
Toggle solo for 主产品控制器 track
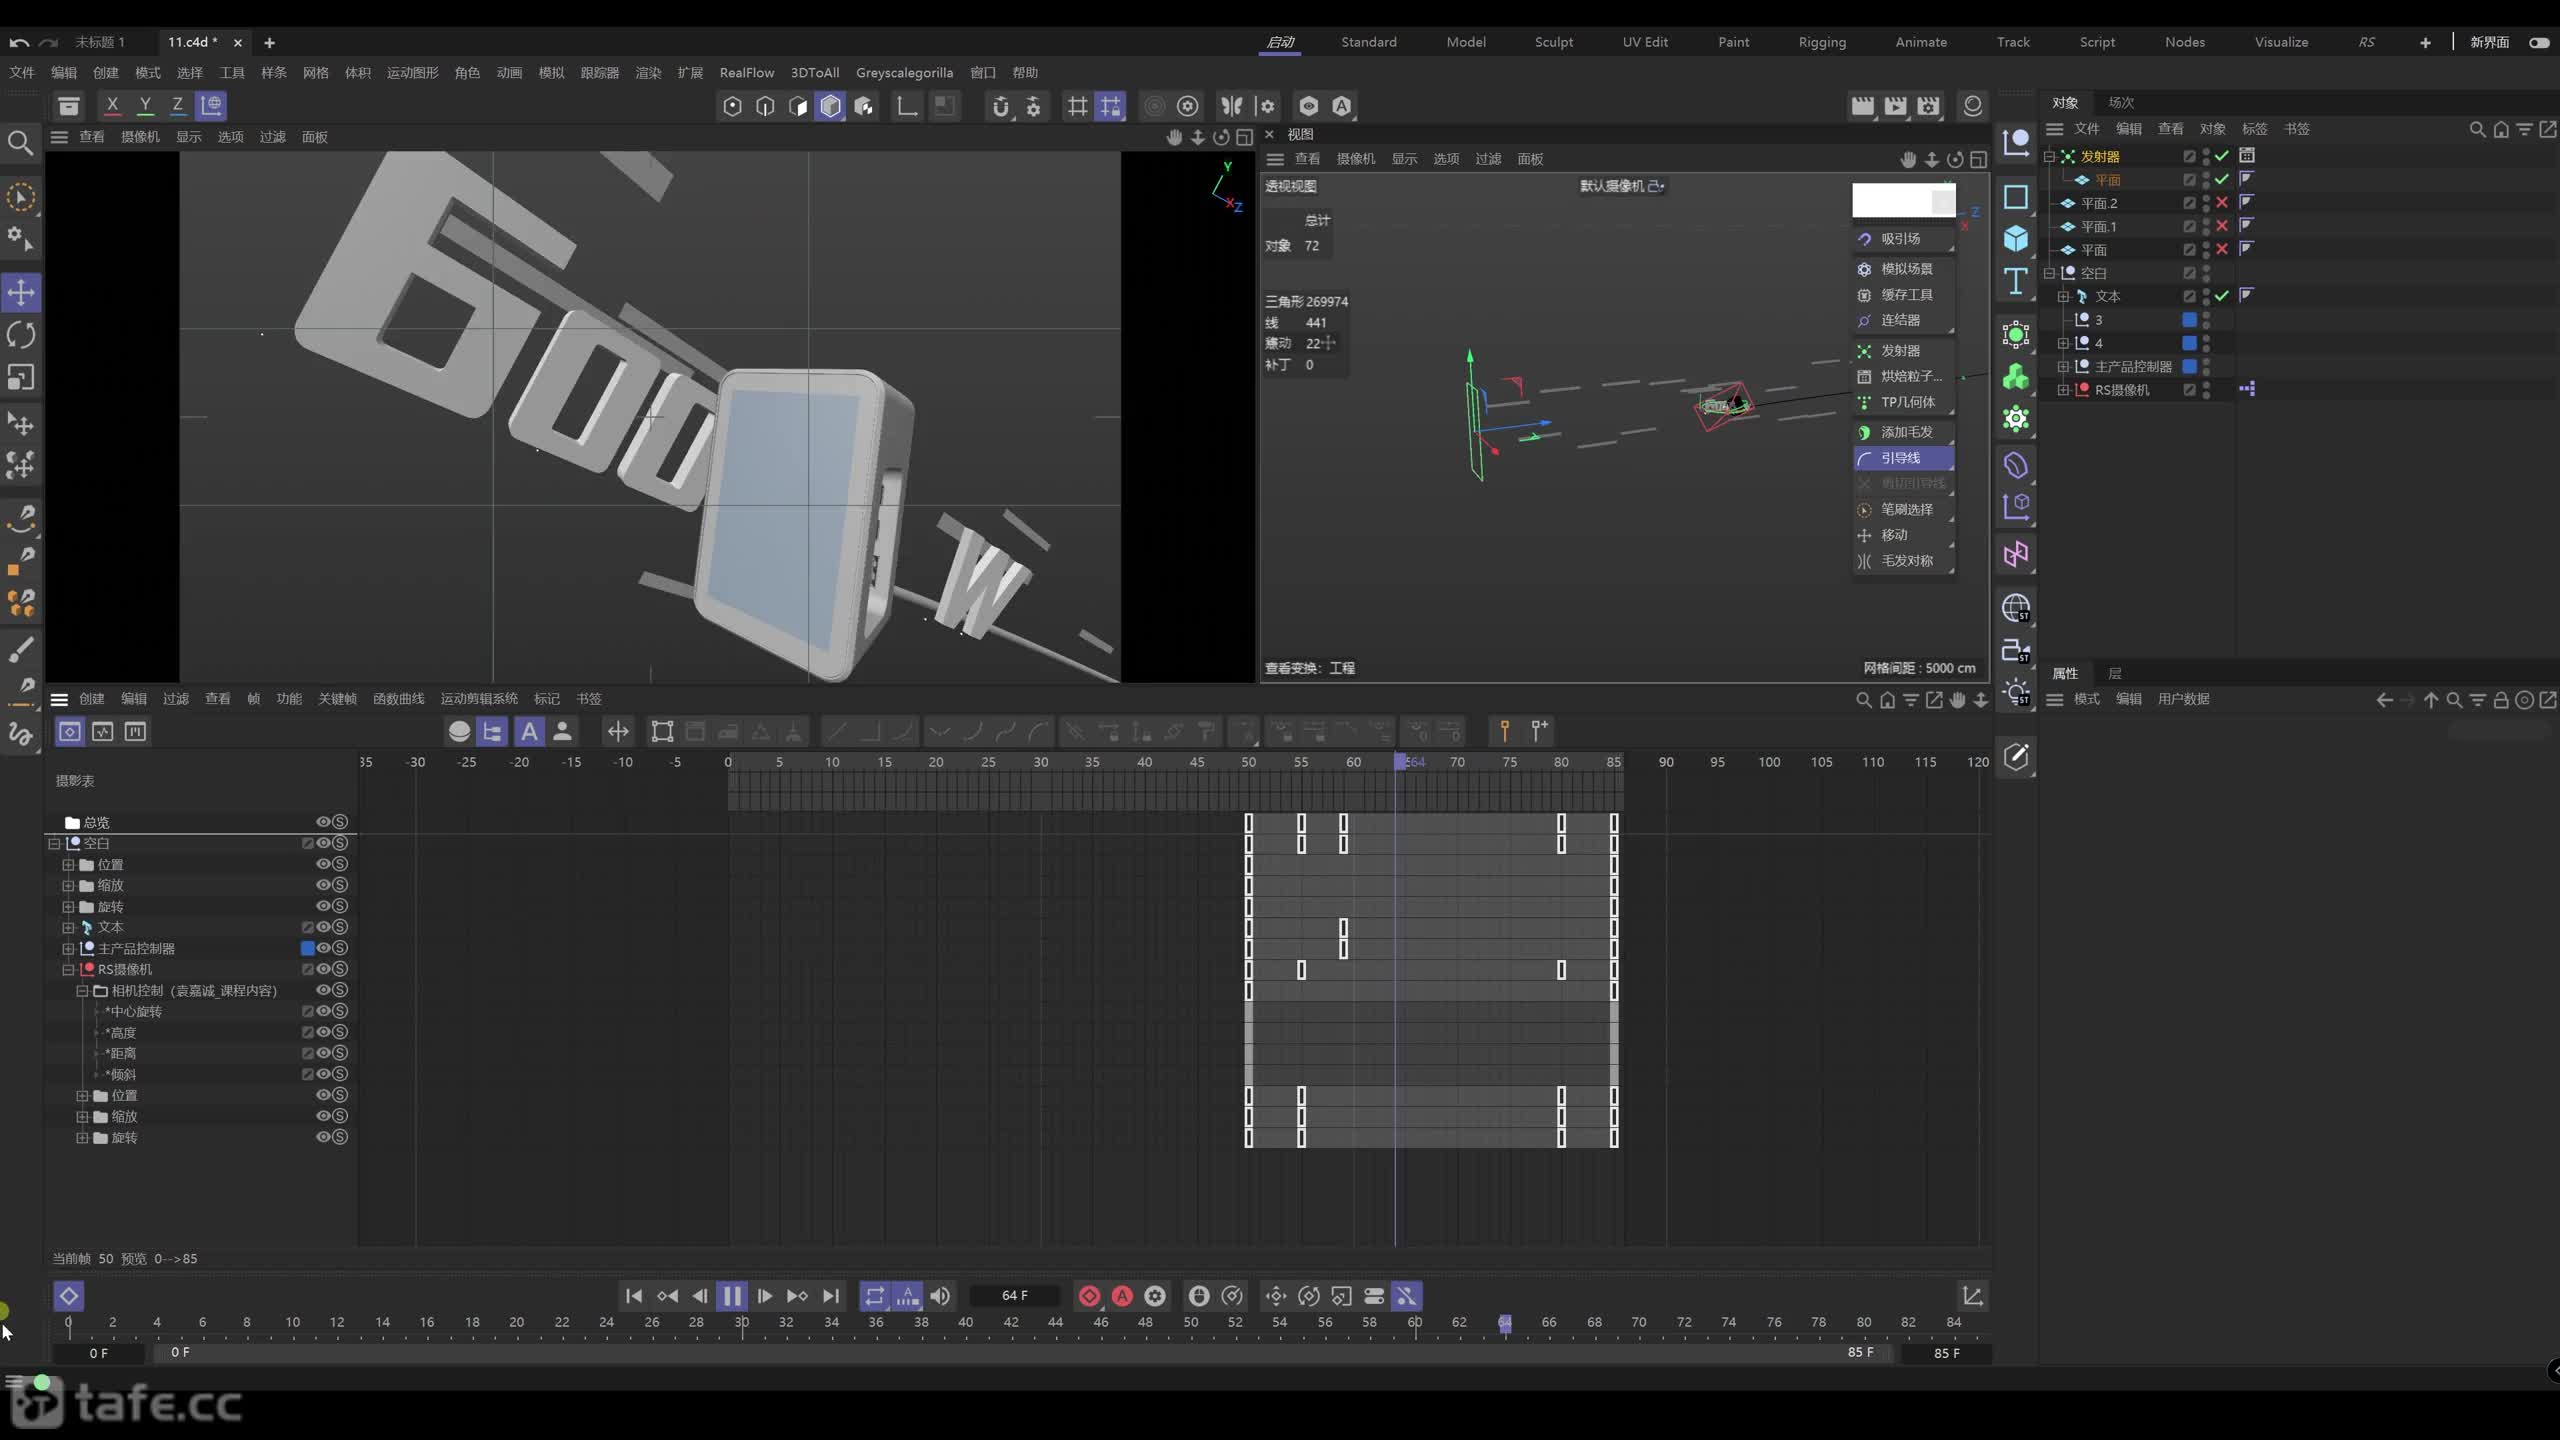[340, 948]
